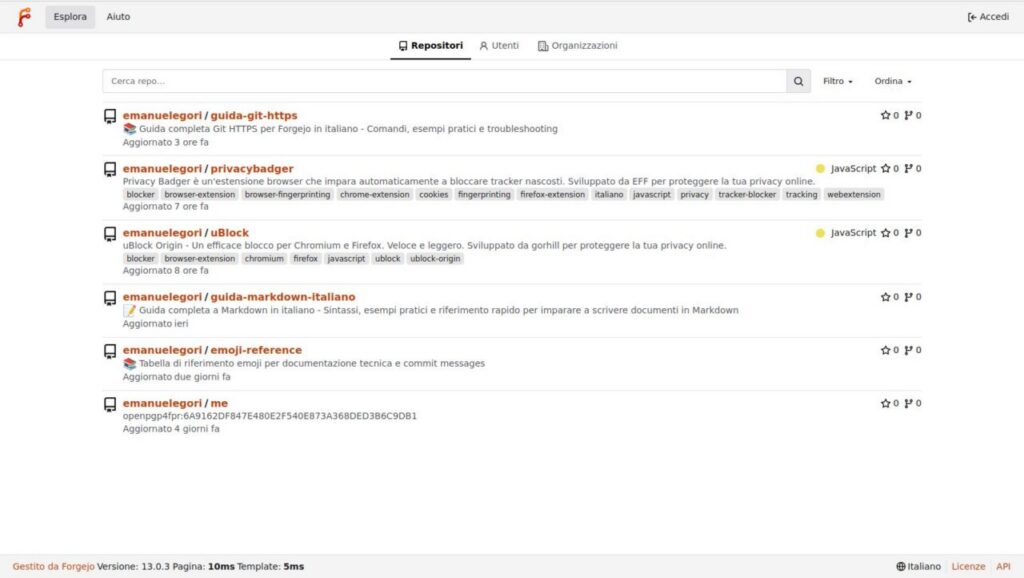Click the Forgejo logo in the header
This screenshot has width=1024, height=578.
(x=23, y=17)
